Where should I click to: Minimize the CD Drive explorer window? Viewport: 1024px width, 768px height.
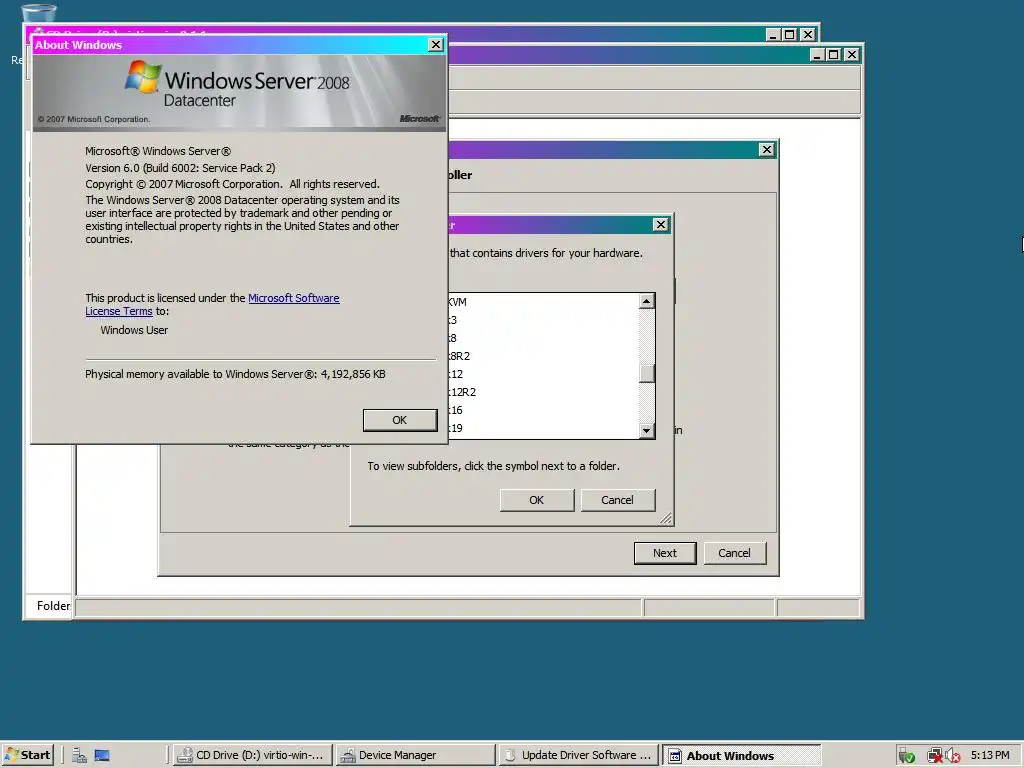[773, 35]
